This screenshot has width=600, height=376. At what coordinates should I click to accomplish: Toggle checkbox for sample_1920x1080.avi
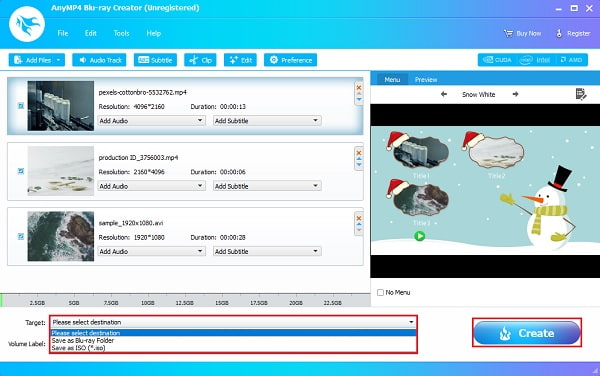point(21,236)
